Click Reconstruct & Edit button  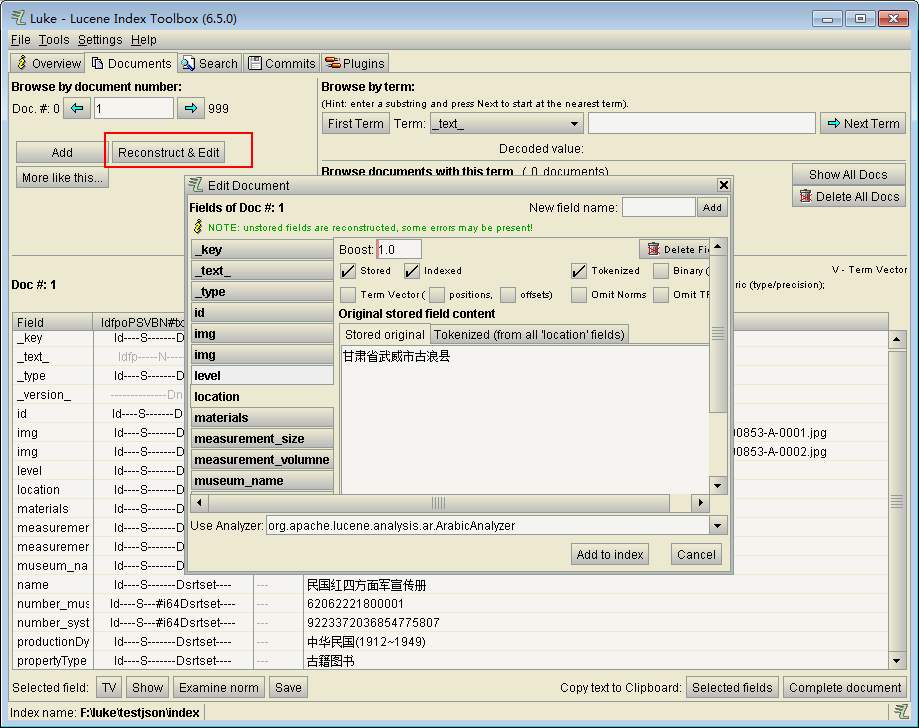pos(169,152)
